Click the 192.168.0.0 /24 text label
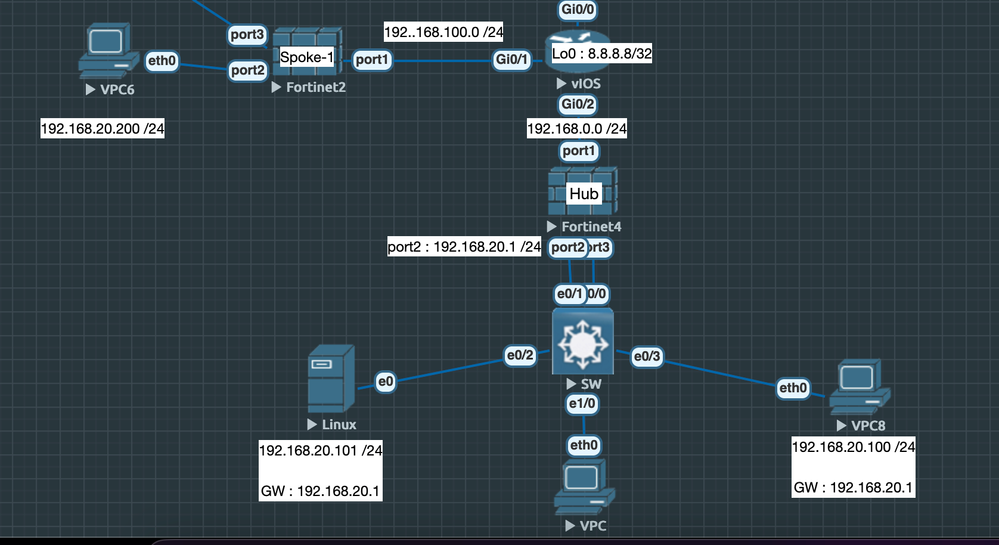Screen dimensions: 999x545 577,129
